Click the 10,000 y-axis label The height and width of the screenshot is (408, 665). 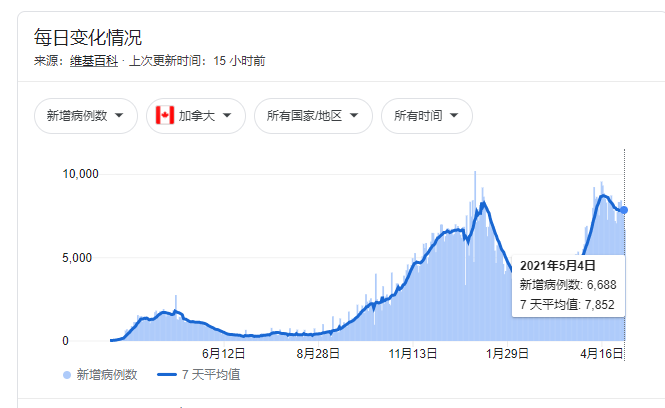point(79,174)
